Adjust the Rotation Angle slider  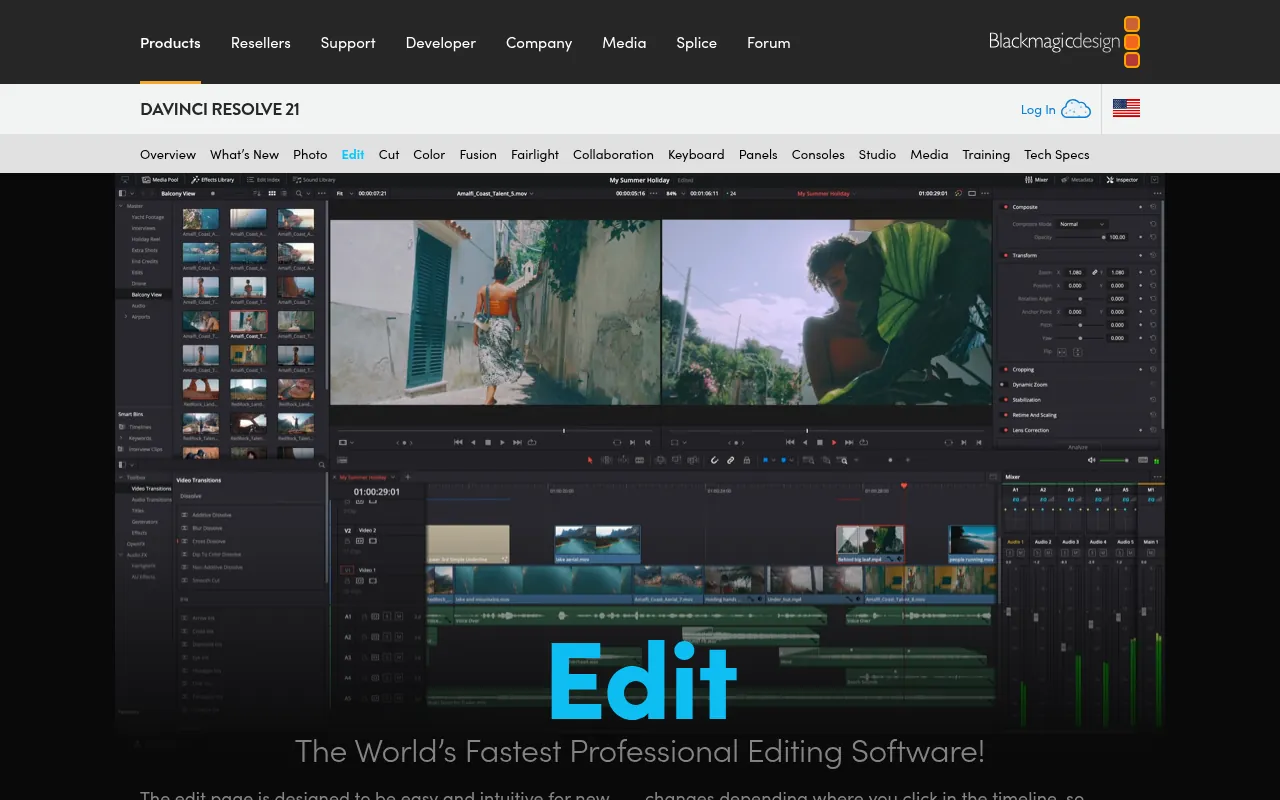pyautogui.click(x=1080, y=299)
